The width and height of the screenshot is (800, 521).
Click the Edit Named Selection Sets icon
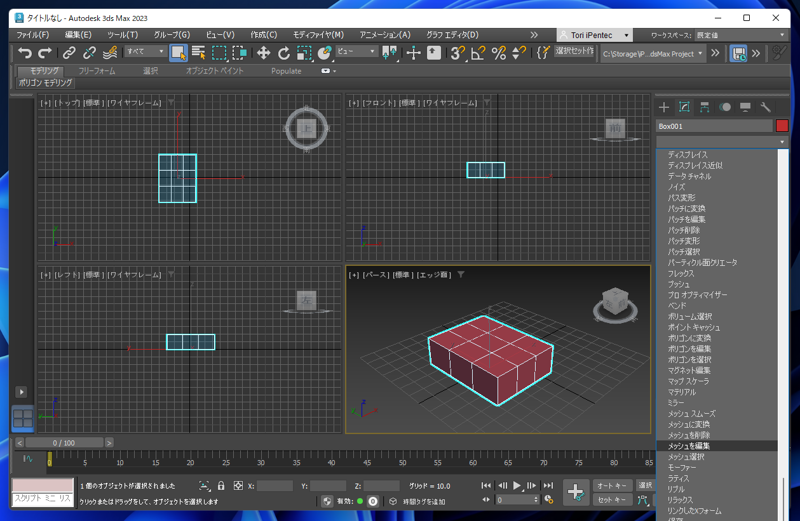(543, 53)
